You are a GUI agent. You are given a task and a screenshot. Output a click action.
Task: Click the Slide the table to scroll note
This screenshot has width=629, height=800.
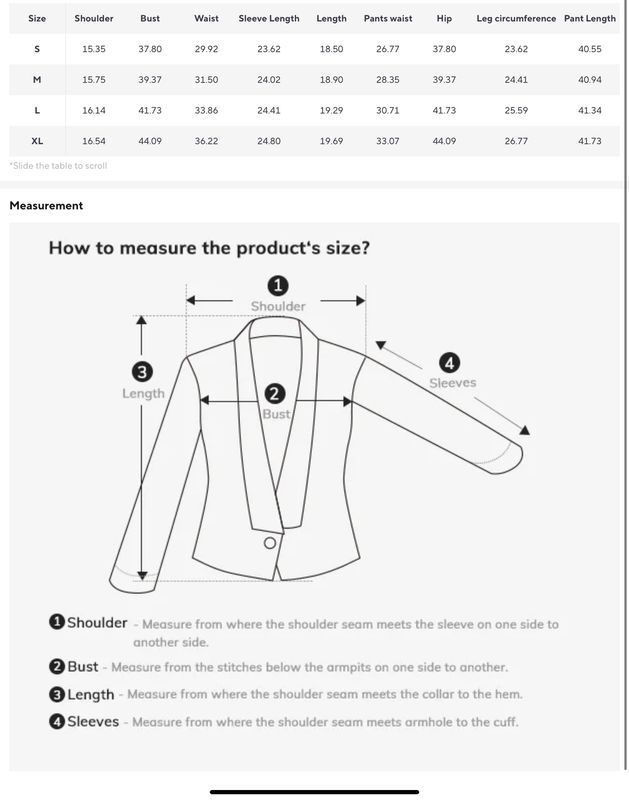[59, 165]
